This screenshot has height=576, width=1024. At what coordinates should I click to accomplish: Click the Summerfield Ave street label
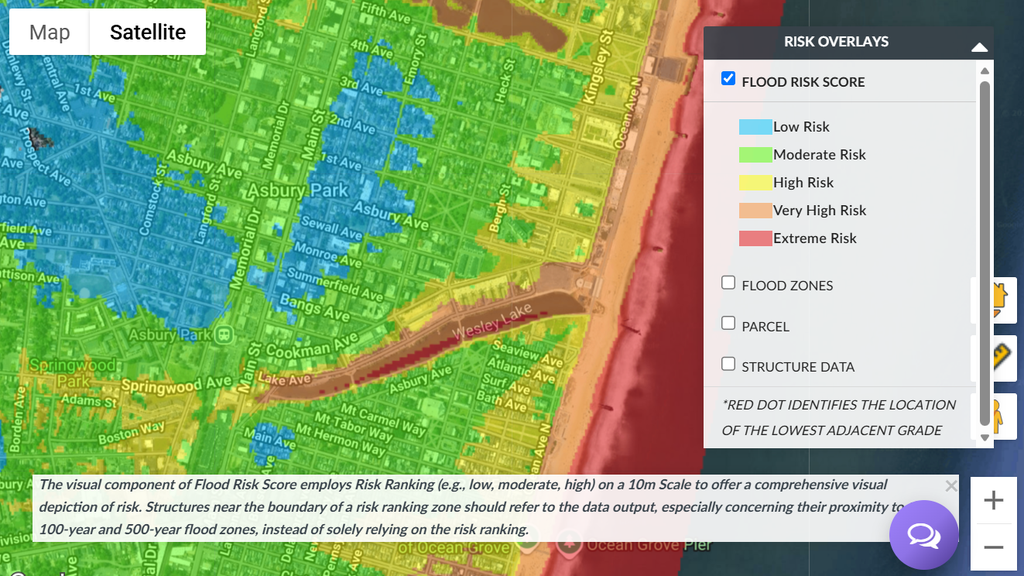tap(335, 285)
